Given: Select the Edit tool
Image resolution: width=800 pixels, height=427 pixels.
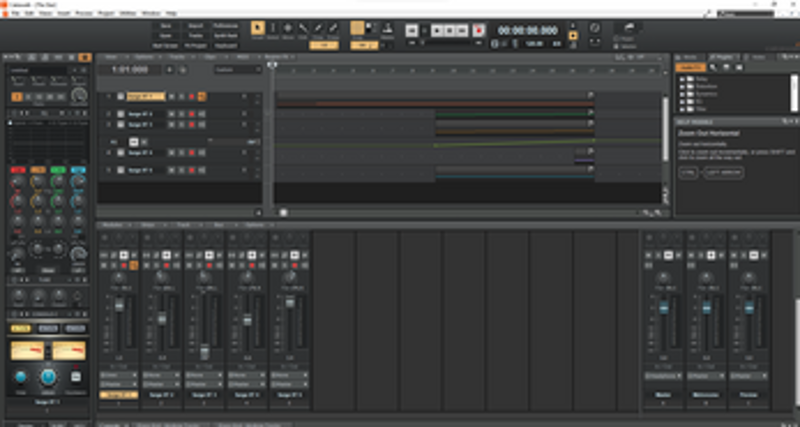Looking at the screenshot, I should [x=303, y=29].
